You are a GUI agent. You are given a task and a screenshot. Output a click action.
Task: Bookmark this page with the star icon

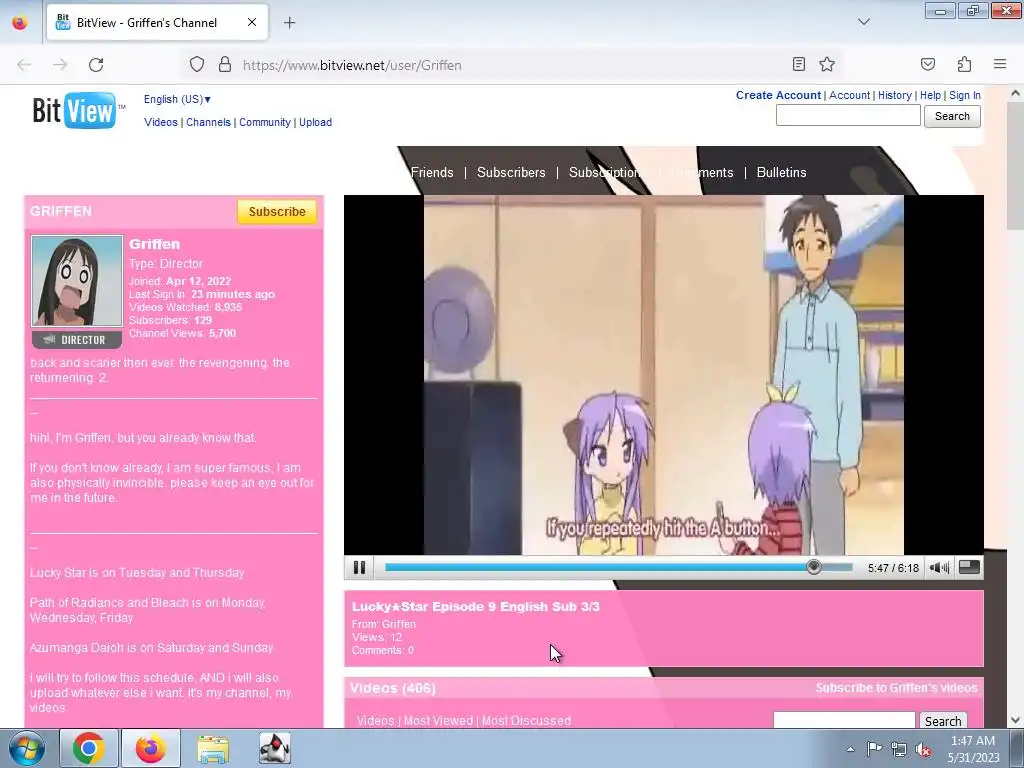coord(827,64)
